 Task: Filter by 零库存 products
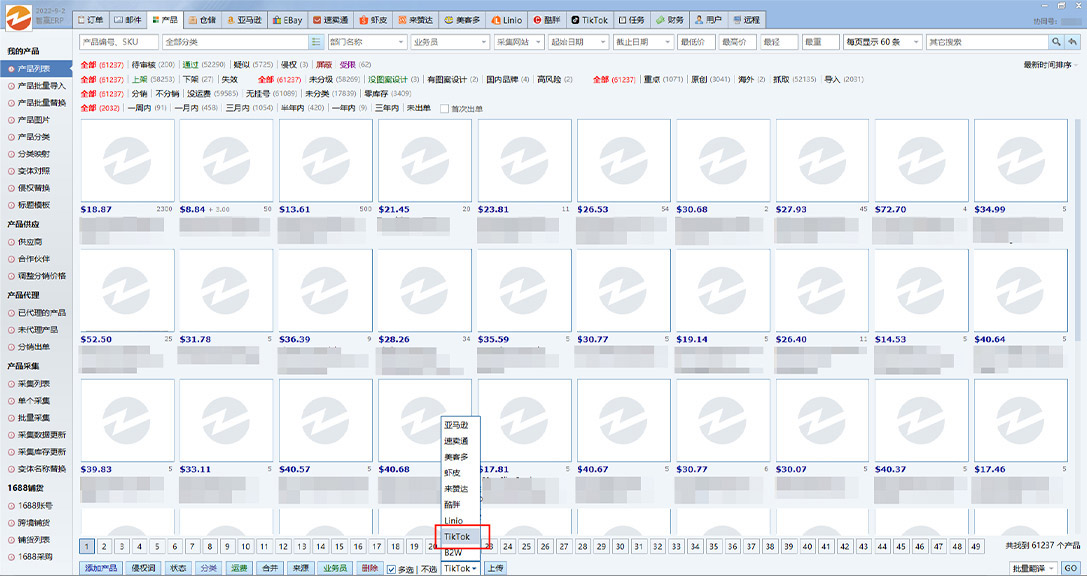[376, 94]
